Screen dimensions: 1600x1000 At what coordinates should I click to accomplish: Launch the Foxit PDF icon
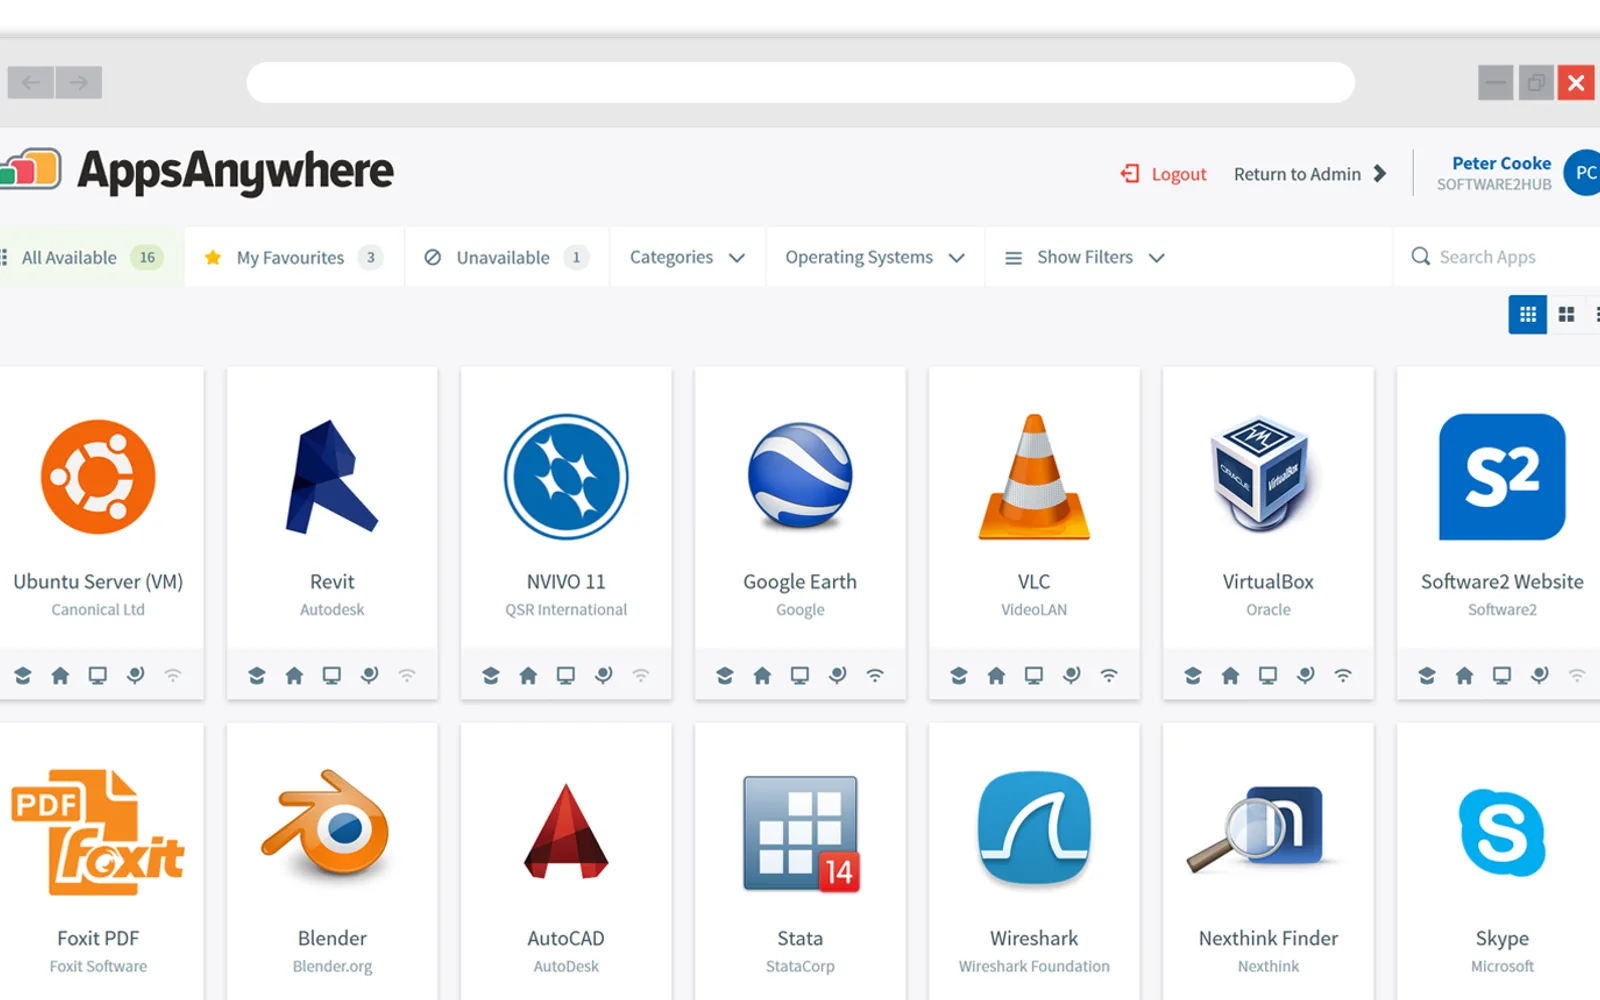pos(98,832)
